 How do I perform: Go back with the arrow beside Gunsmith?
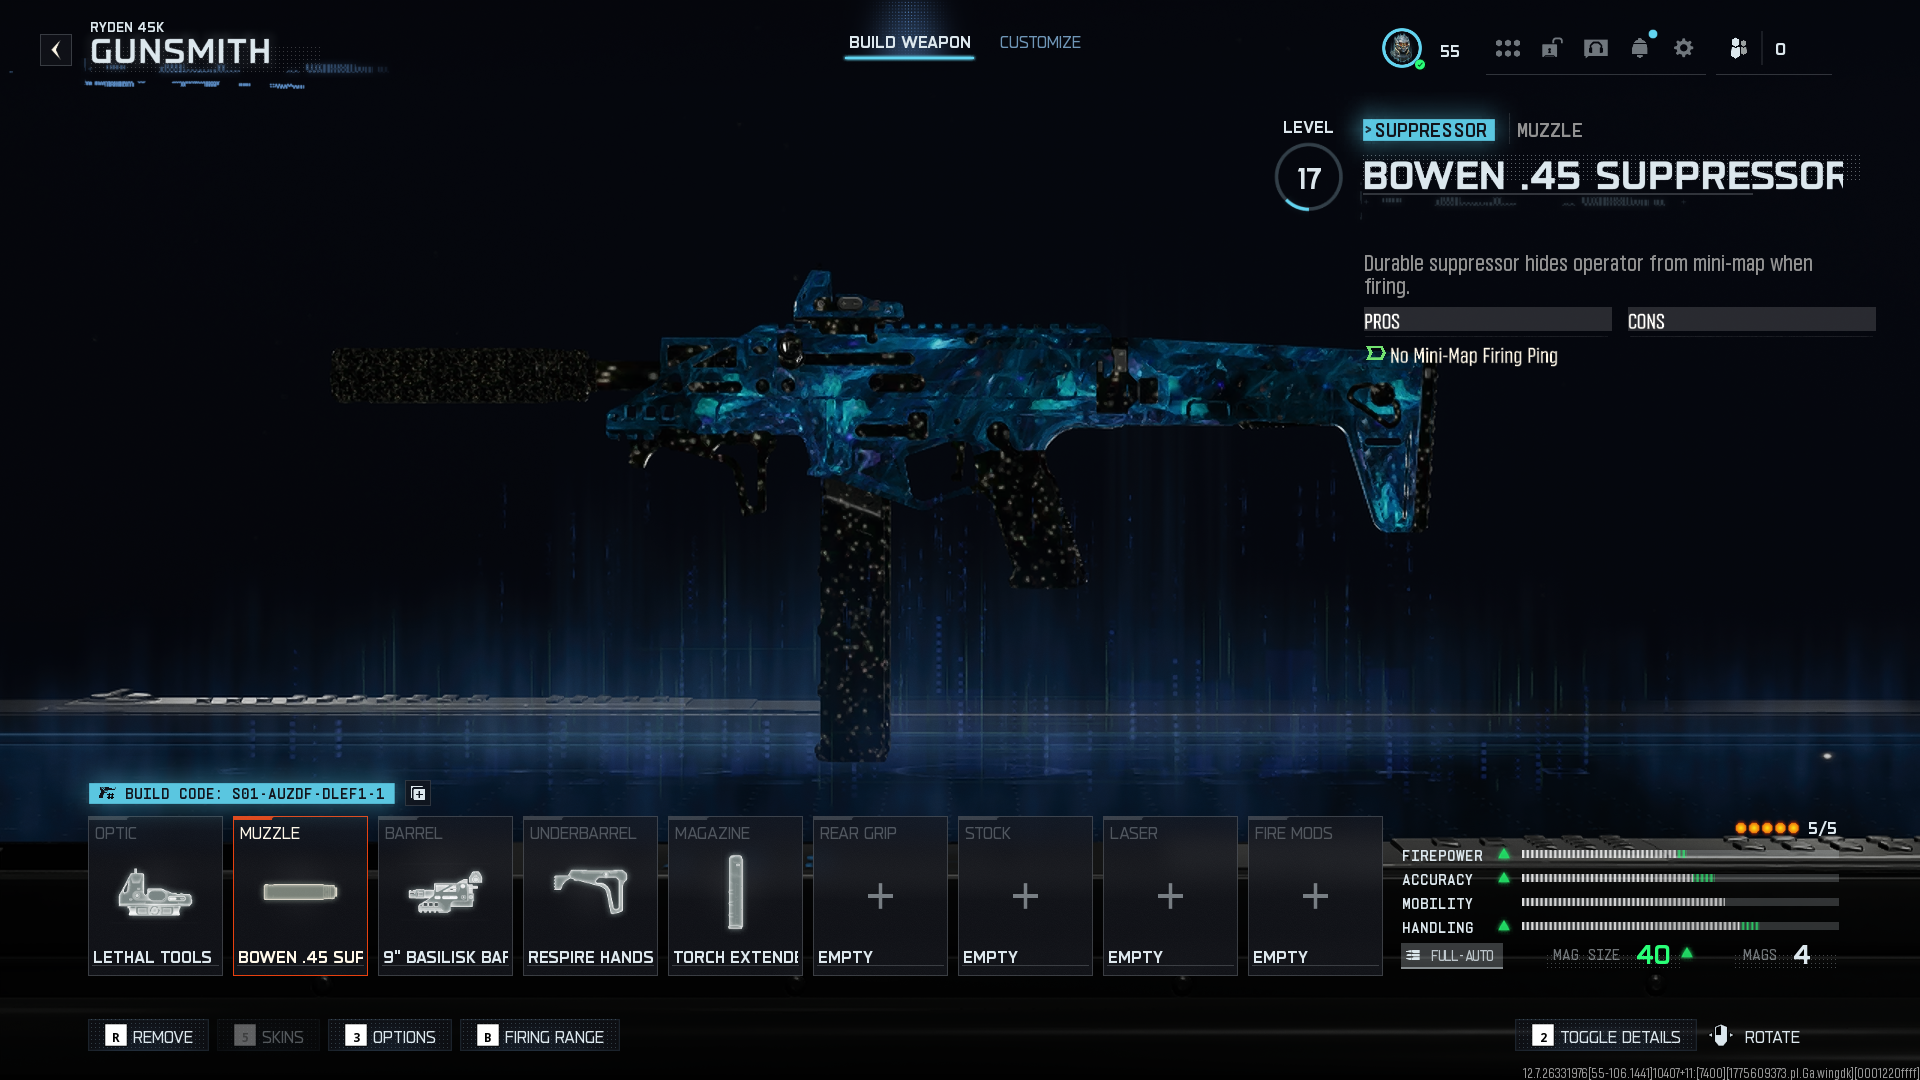click(x=56, y=50)
